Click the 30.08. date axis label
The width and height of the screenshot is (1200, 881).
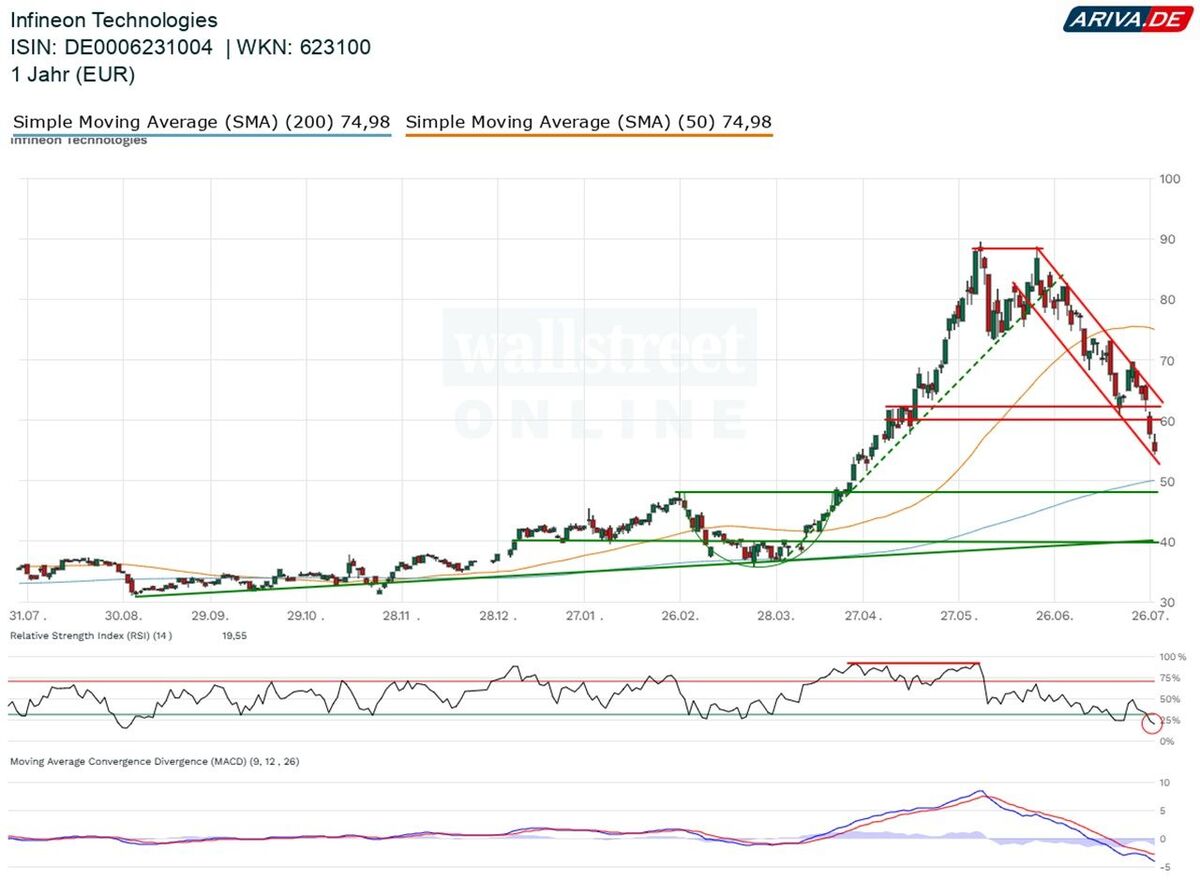tap(122, 617)
